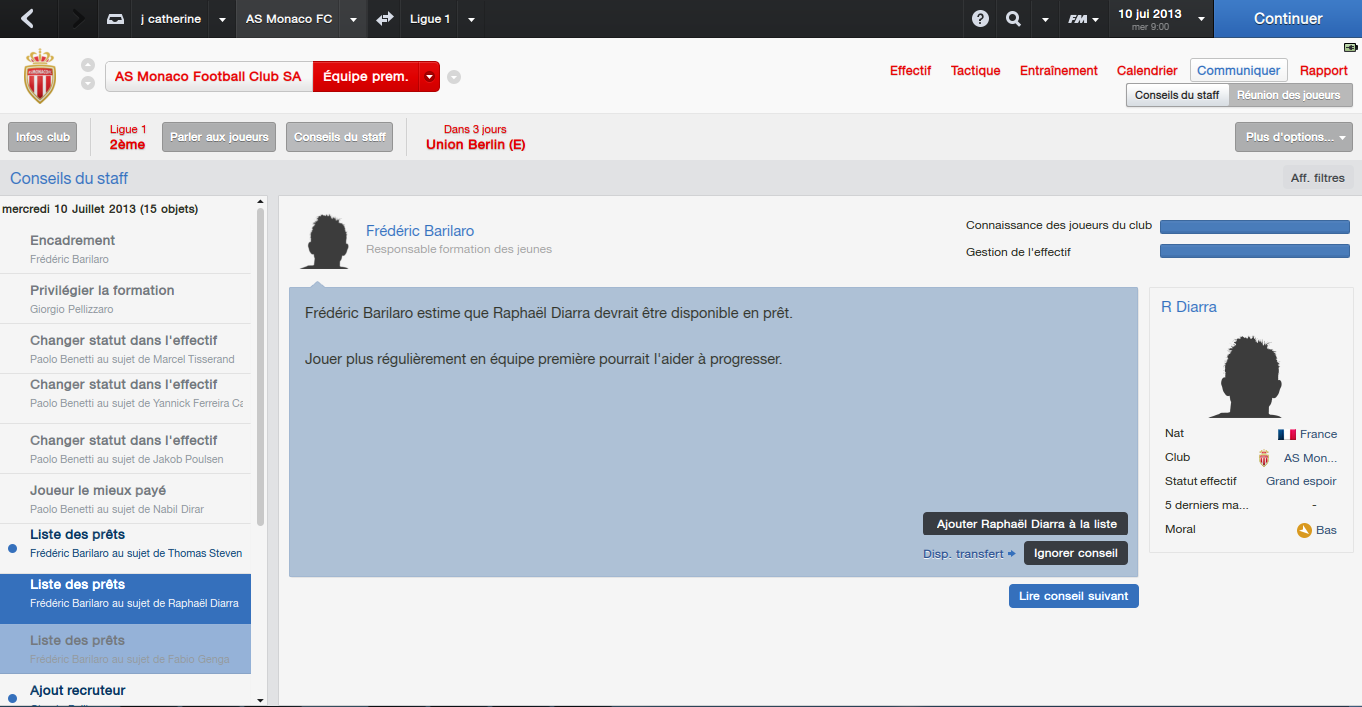
Task: Click the AS Monaco club crest
Action: [x=40, y=76]
